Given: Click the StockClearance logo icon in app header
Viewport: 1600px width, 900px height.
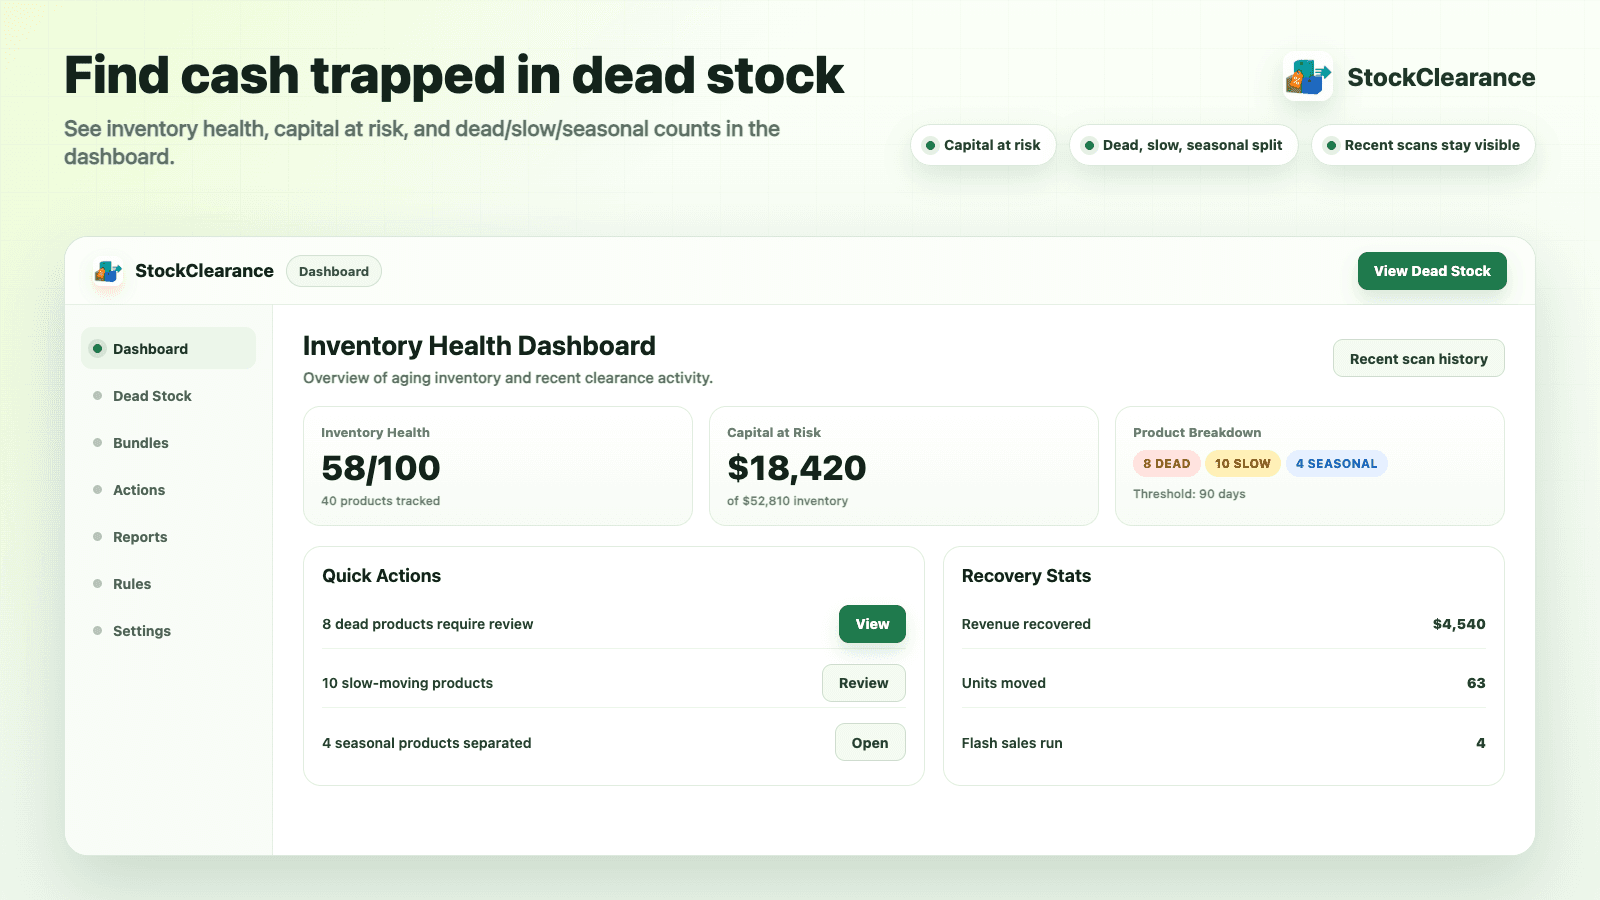Looking at the screenshot, I should (x=108, y=271).
